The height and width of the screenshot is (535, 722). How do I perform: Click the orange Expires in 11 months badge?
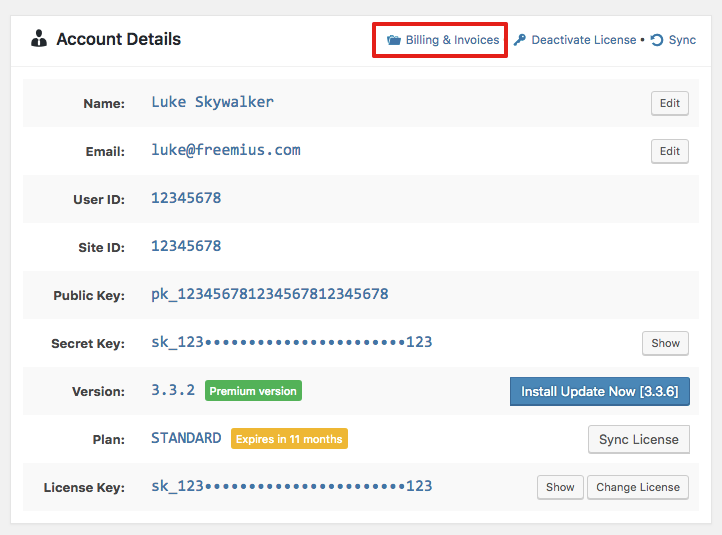tap(289, 439)
